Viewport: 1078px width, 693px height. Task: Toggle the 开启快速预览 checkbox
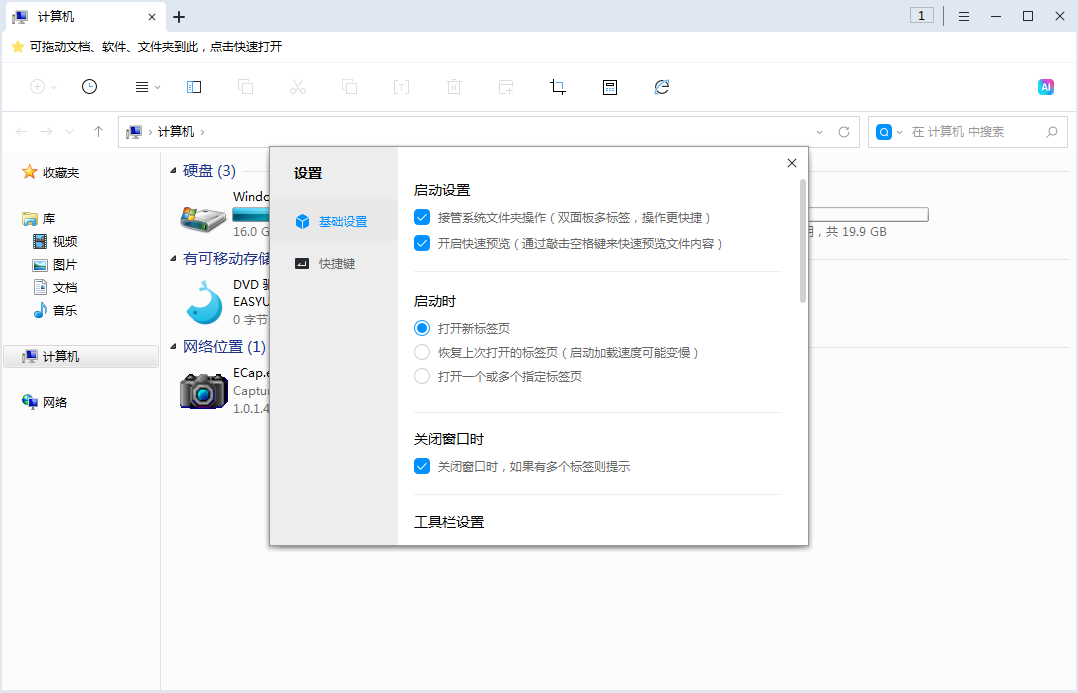point(422,243)
